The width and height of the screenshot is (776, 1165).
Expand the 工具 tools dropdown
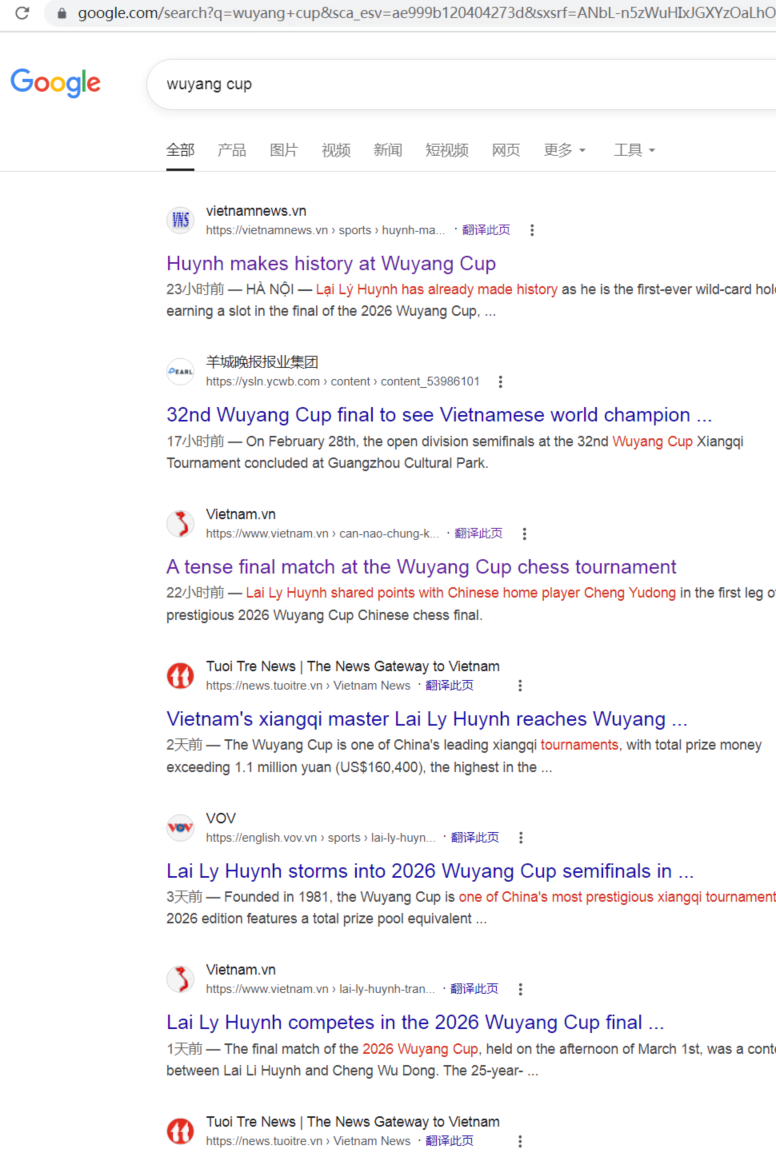click(634, 150)
